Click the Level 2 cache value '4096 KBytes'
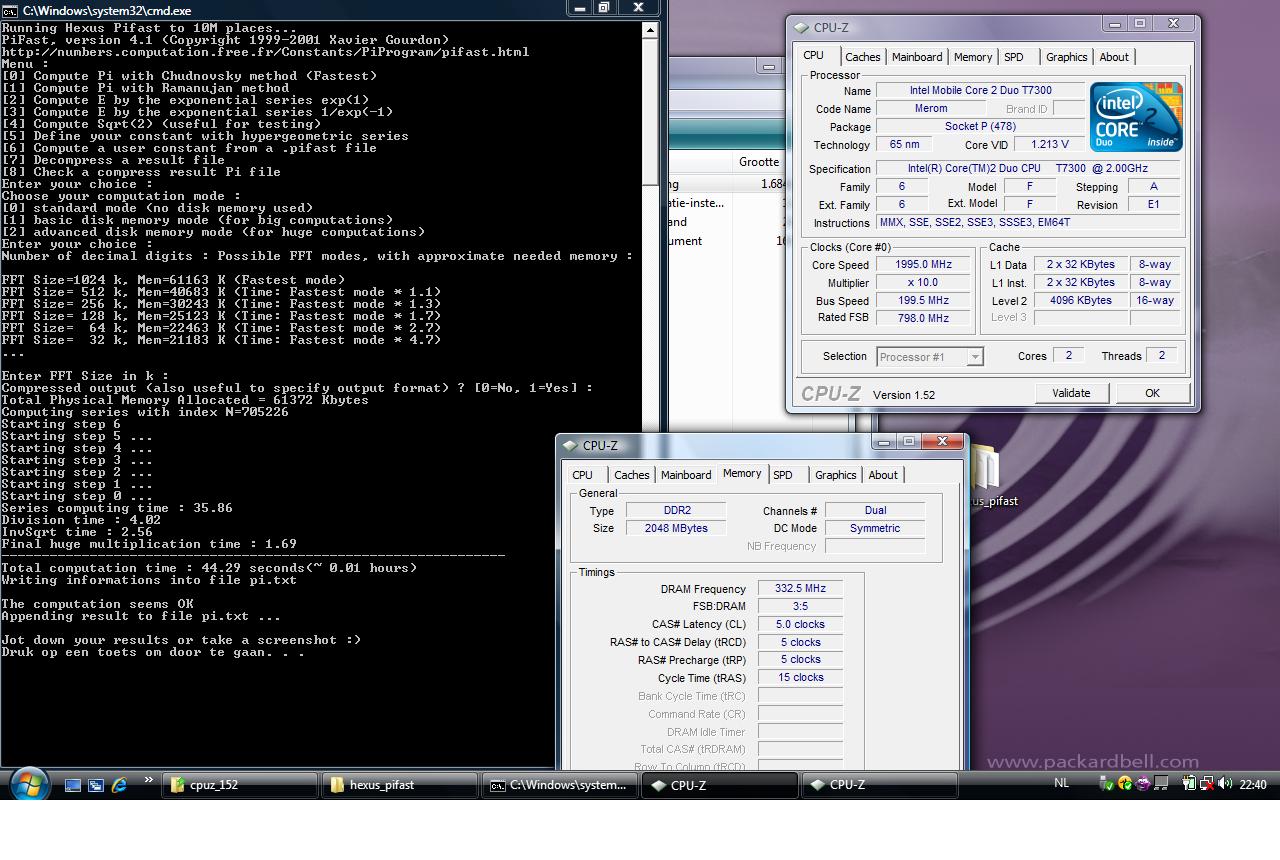The width and height of the screenshot is (1280, 860). [x=1080, y=300]
